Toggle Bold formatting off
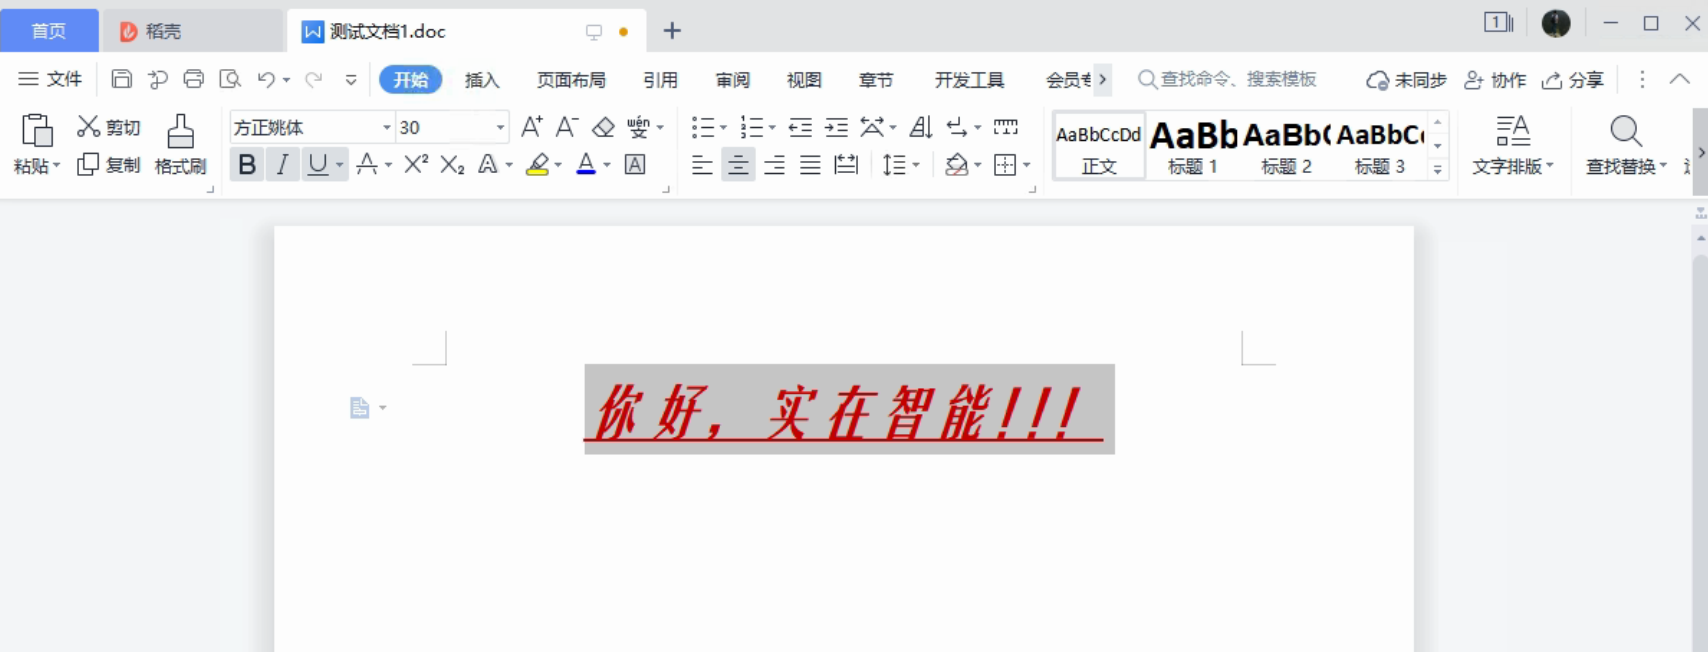 tap(247, 165)
